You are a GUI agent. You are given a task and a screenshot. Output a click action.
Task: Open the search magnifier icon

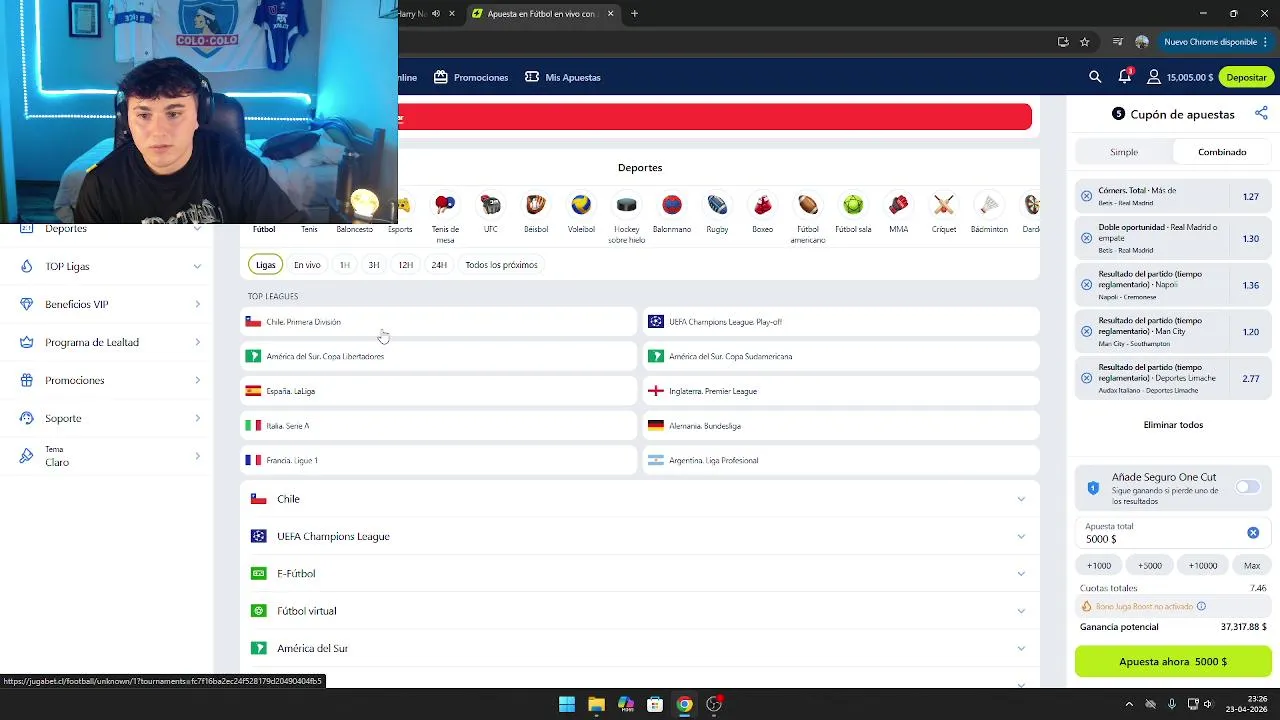[1095, 77]
